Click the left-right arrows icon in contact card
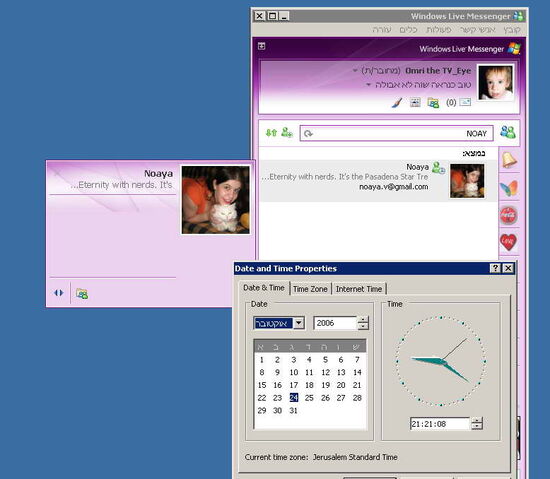This screenshot has width=550, height=479. click(x=59, y=293)
